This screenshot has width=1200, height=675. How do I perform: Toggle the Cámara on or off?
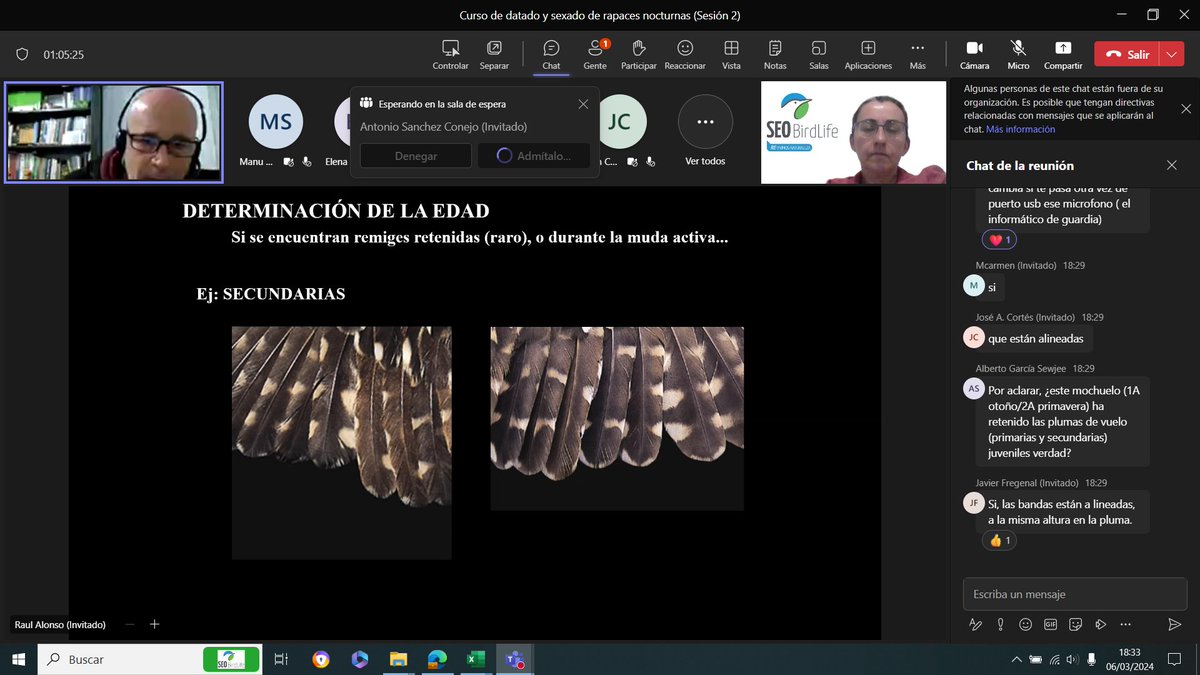(x=974, y=55)
